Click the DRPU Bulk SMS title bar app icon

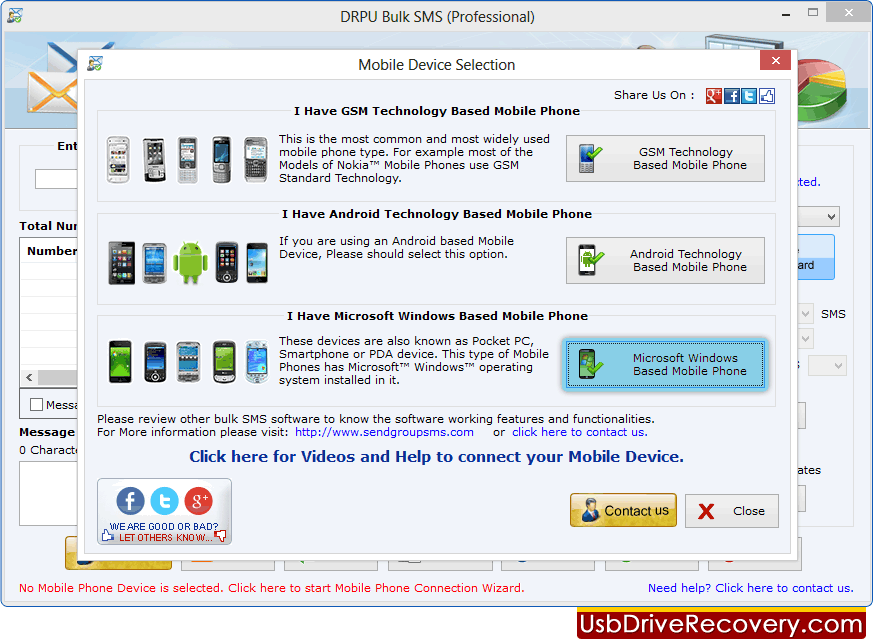pos(14,16)
